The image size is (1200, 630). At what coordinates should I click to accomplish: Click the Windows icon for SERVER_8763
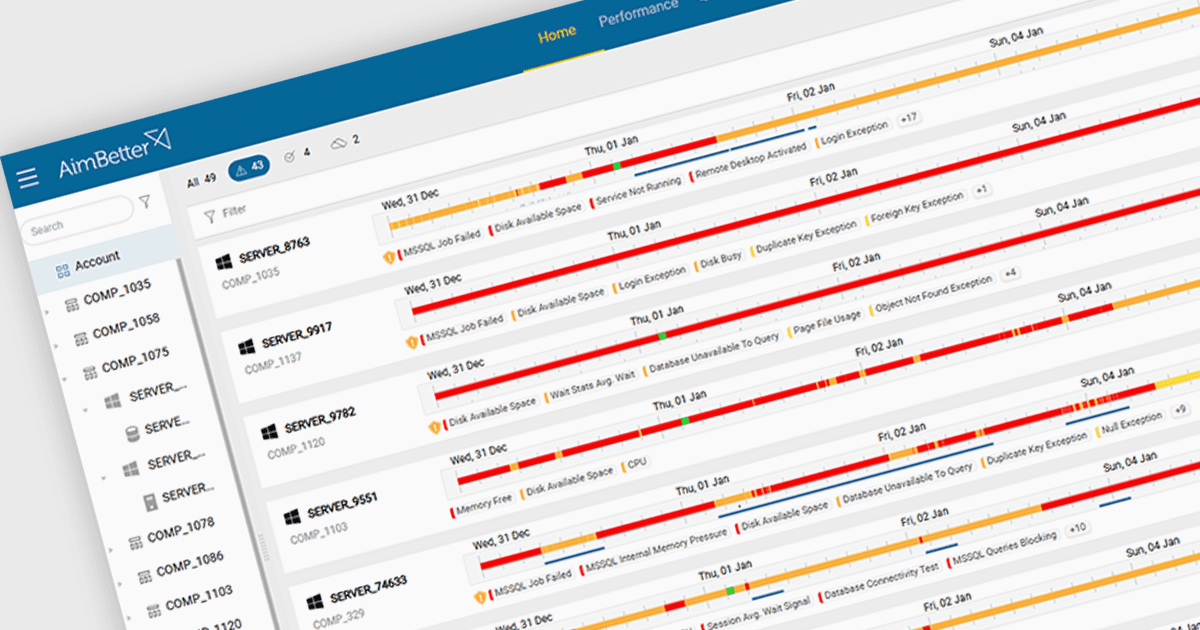point(223,262)
